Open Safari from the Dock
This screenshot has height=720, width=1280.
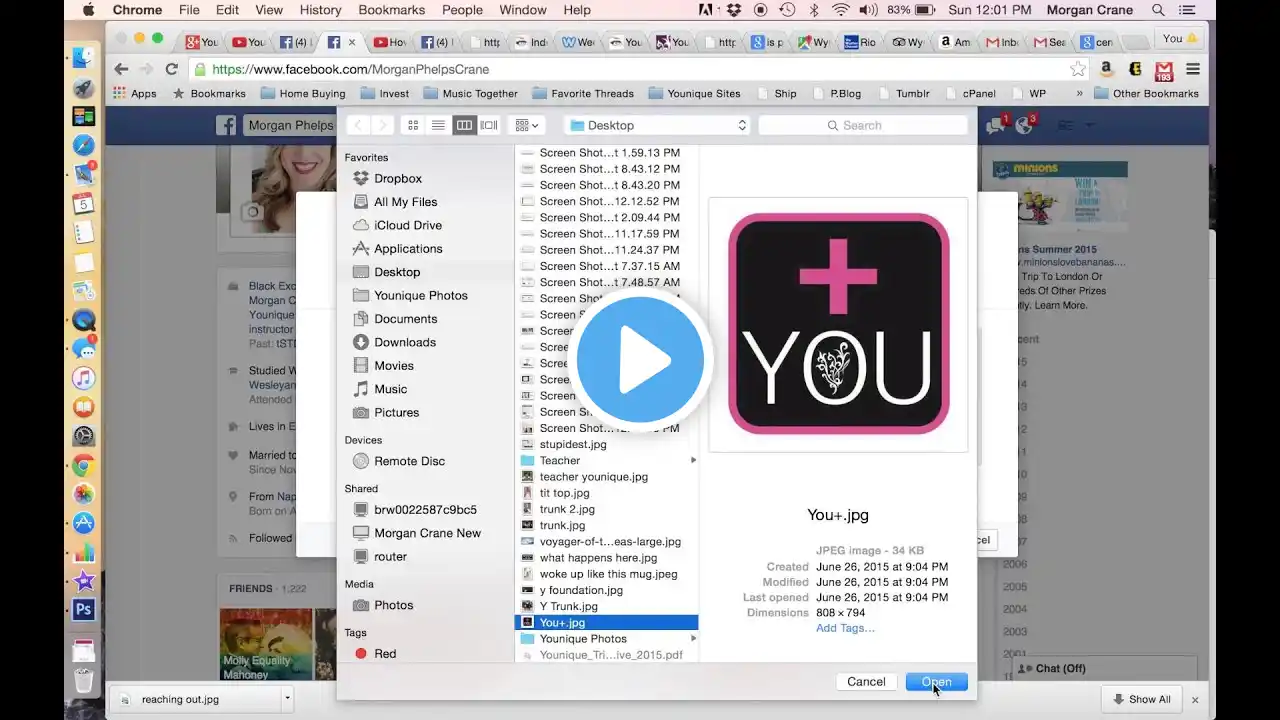click(84, 145)
